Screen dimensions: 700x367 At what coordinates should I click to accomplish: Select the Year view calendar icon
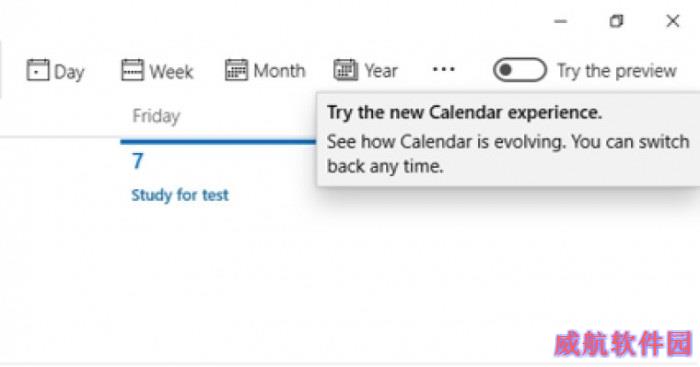(346, 71)
